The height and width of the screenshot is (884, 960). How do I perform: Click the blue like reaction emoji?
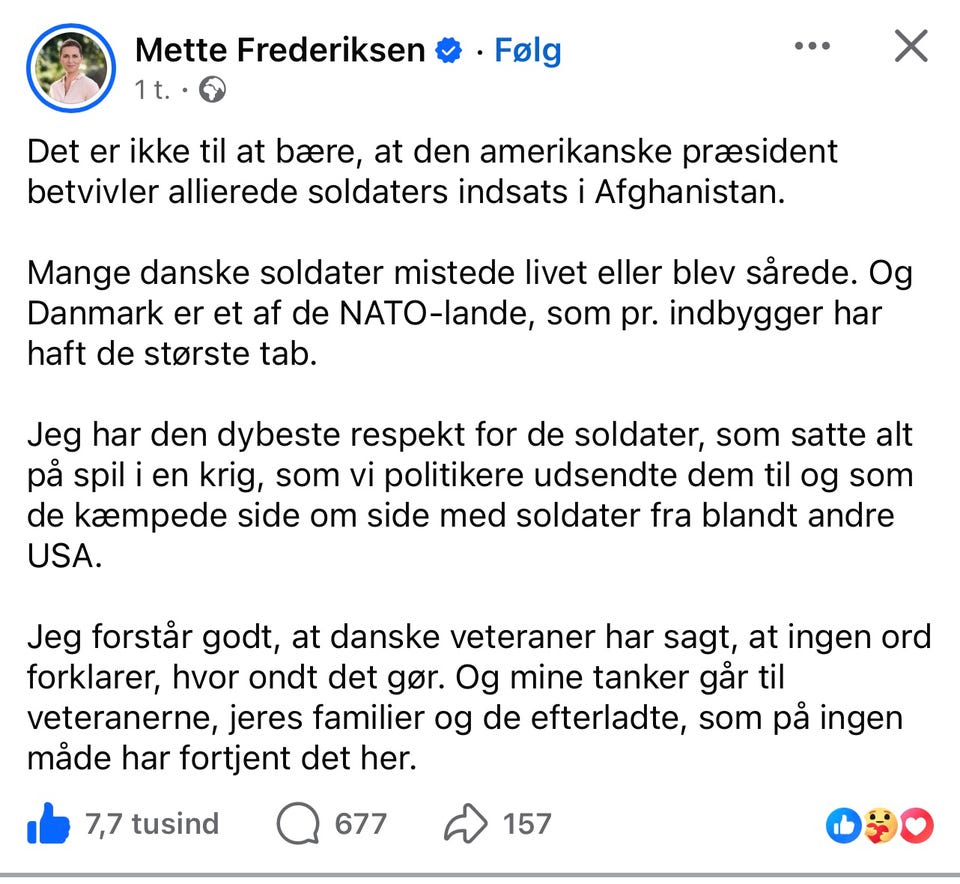tap(843, 824)
